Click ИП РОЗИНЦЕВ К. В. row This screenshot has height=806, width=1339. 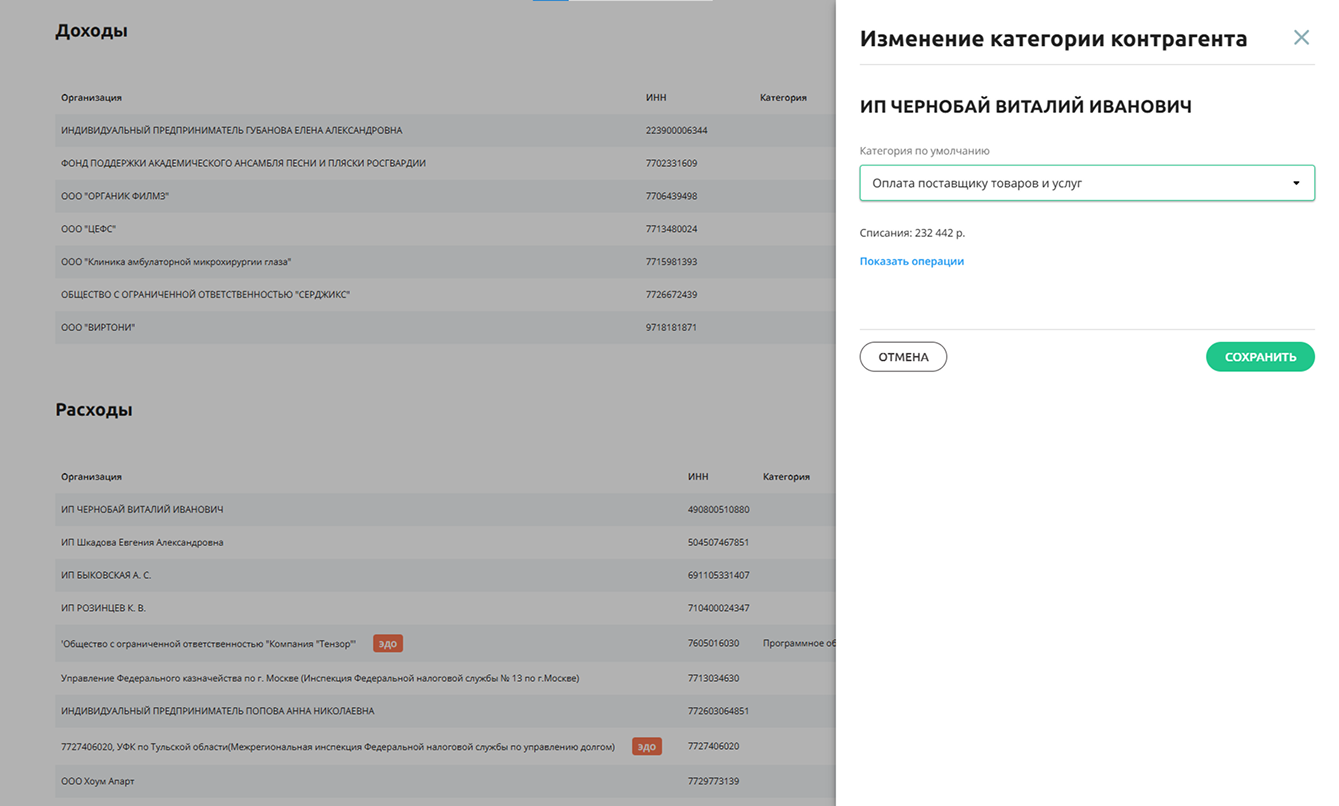click(x=445, y=608)
